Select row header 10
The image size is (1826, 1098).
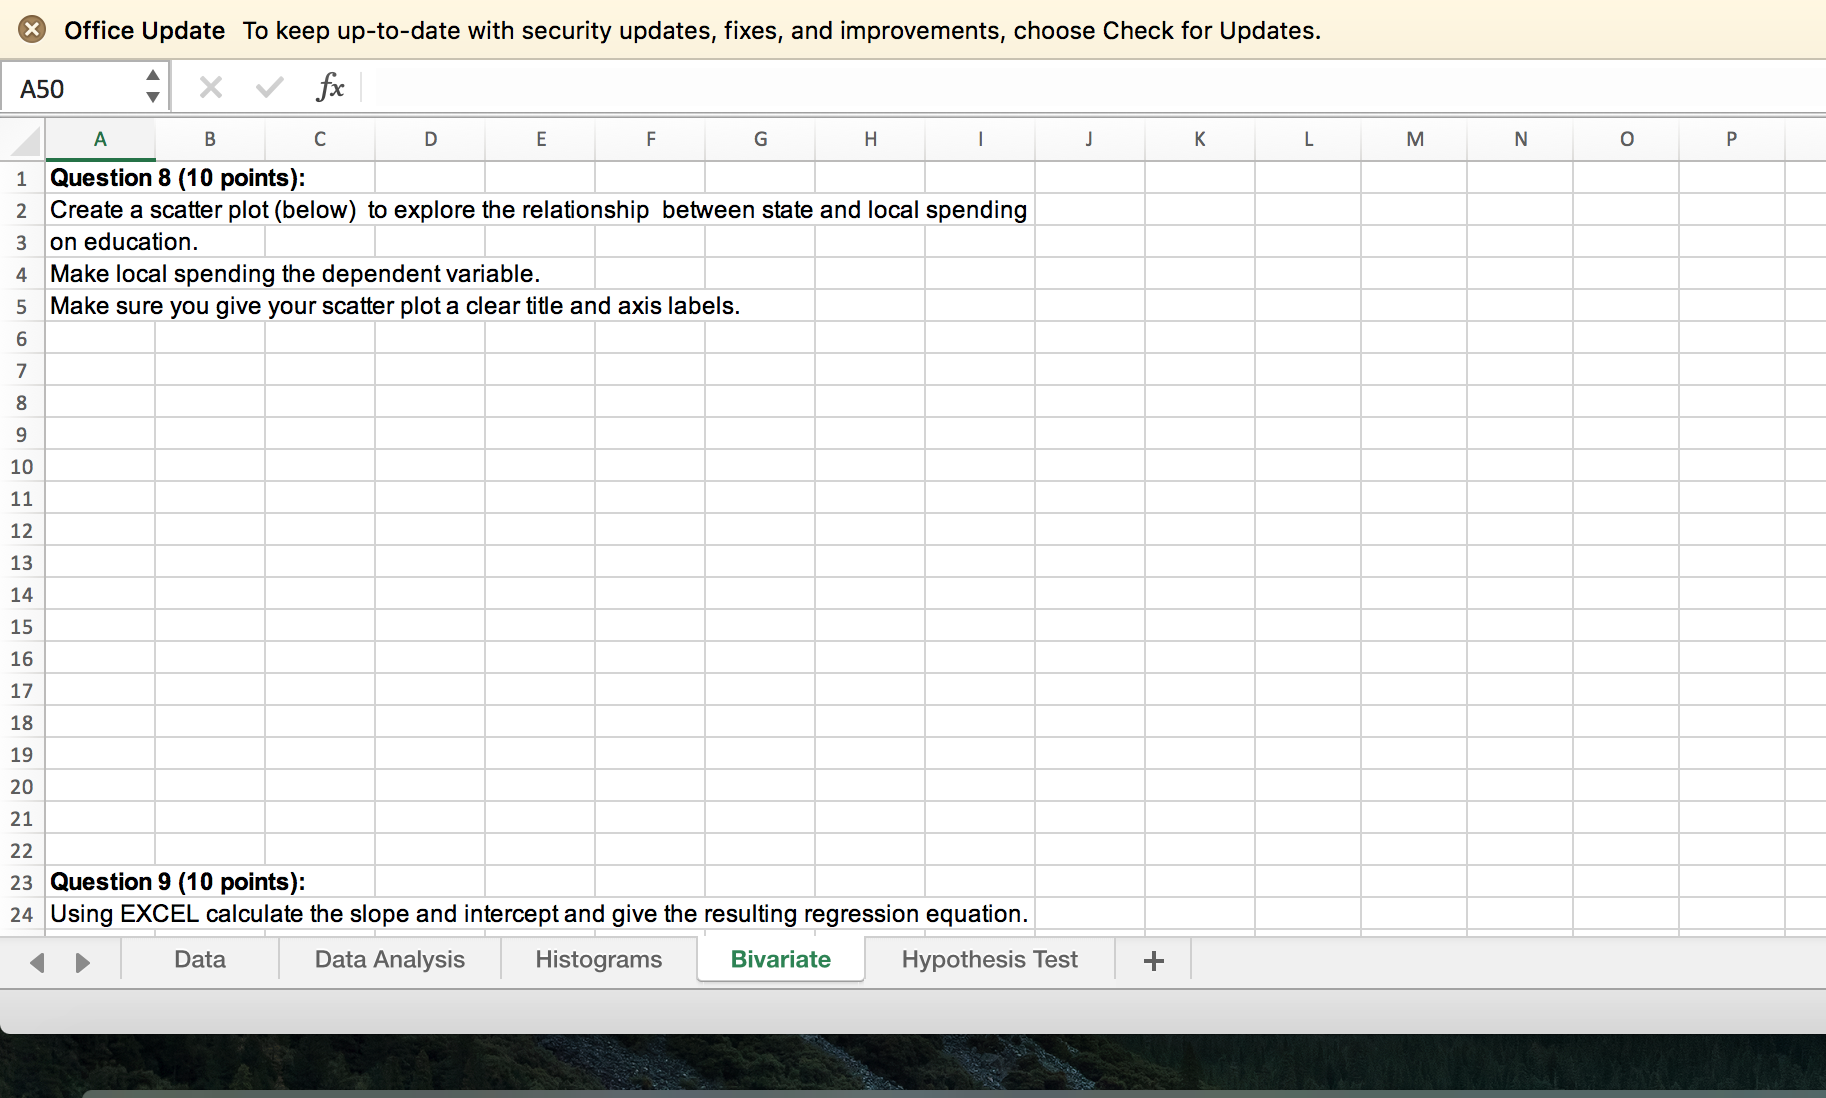tap(21, 467)
